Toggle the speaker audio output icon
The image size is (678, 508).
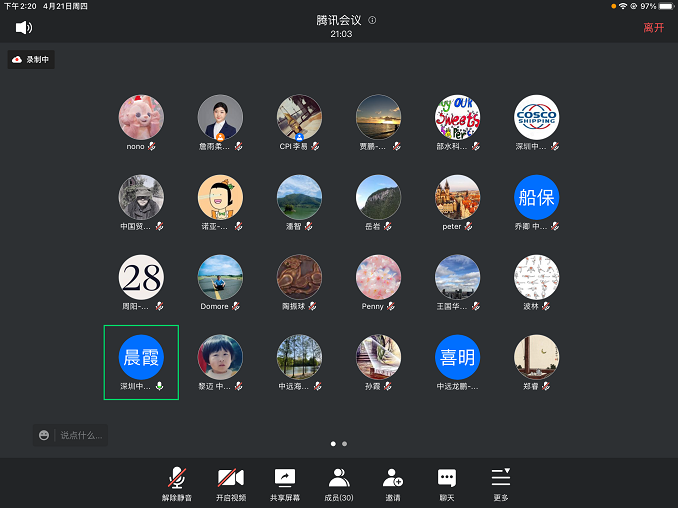24,28
